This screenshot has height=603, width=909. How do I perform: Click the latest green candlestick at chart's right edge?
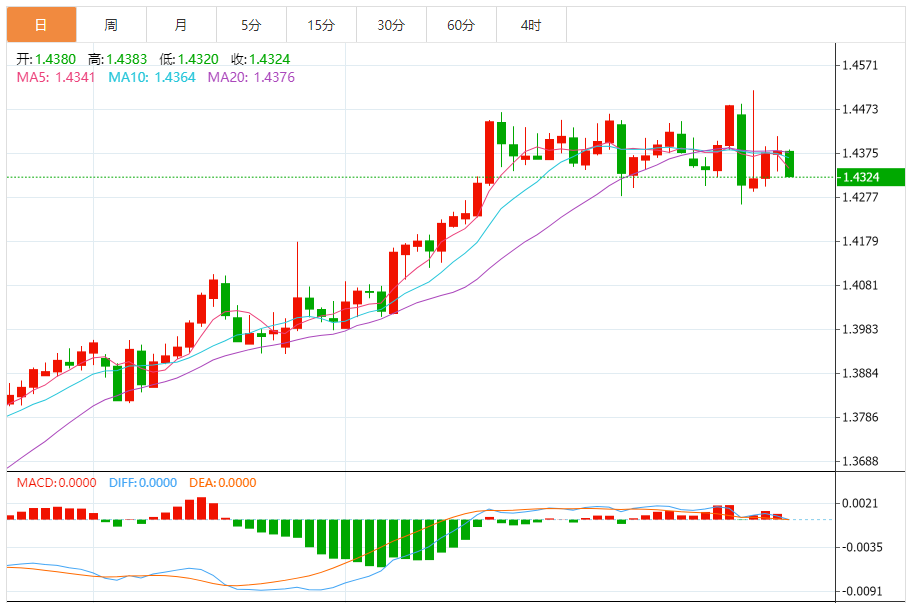(790, 164)
